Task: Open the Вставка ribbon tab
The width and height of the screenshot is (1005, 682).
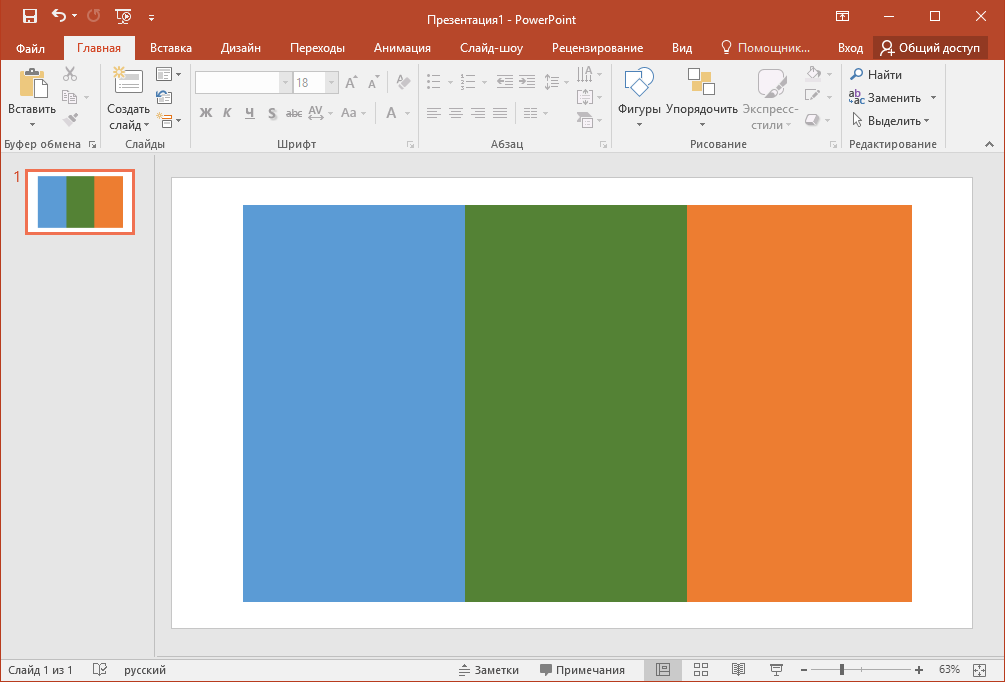Action: point(171,48)
